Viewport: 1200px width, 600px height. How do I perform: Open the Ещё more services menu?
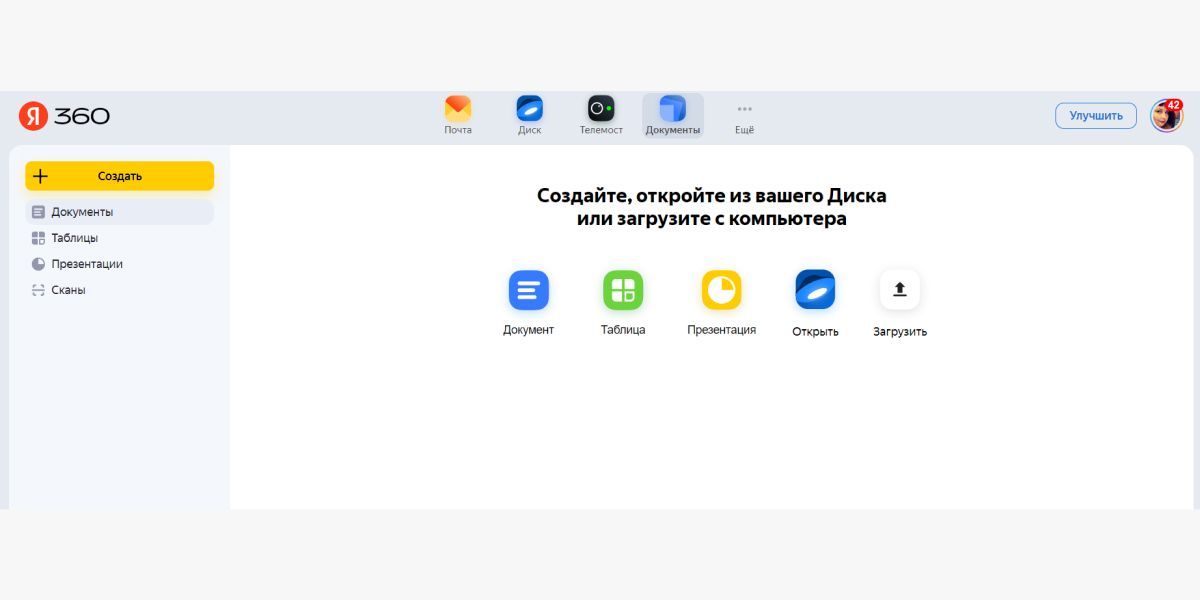744,116
